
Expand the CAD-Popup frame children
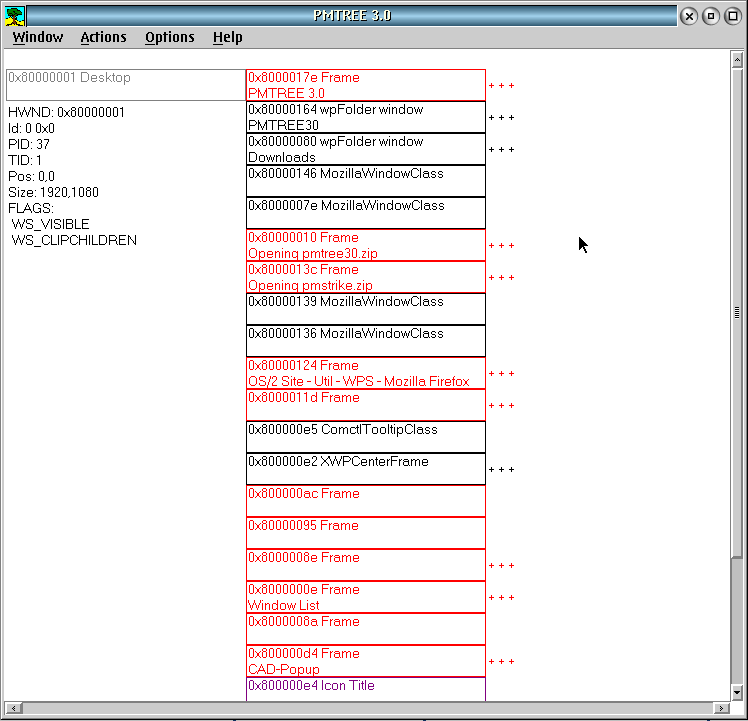point(501,661)
